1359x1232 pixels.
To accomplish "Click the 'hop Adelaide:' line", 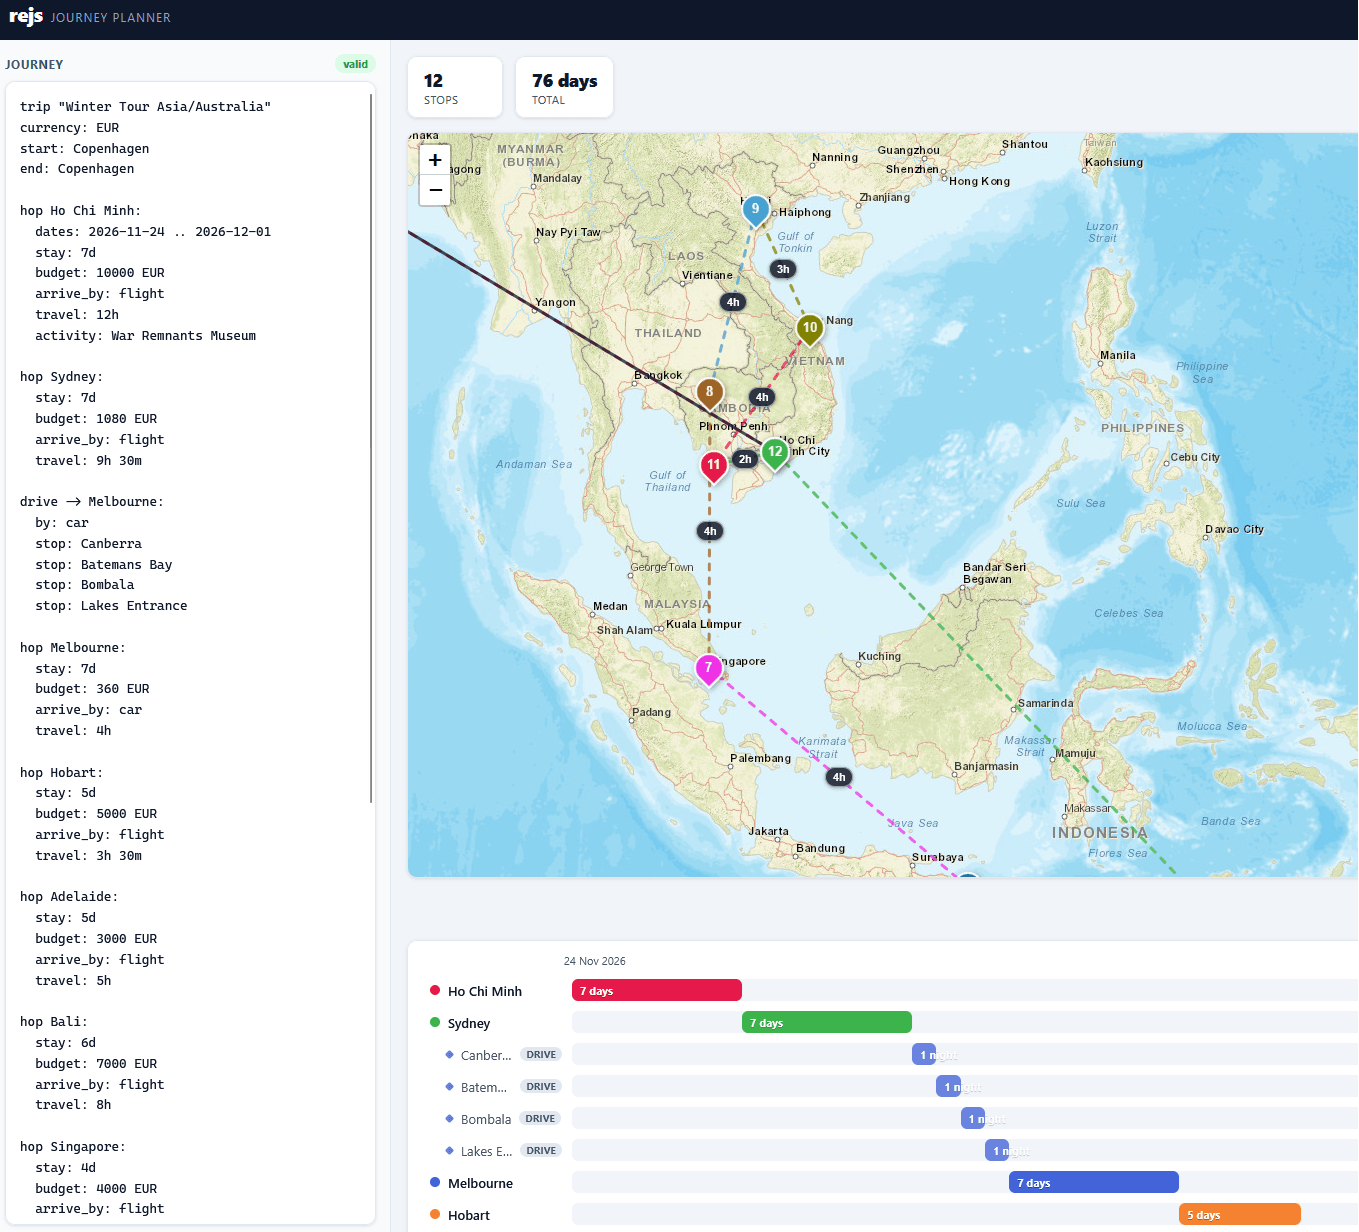I will click(x=69, y=897).
